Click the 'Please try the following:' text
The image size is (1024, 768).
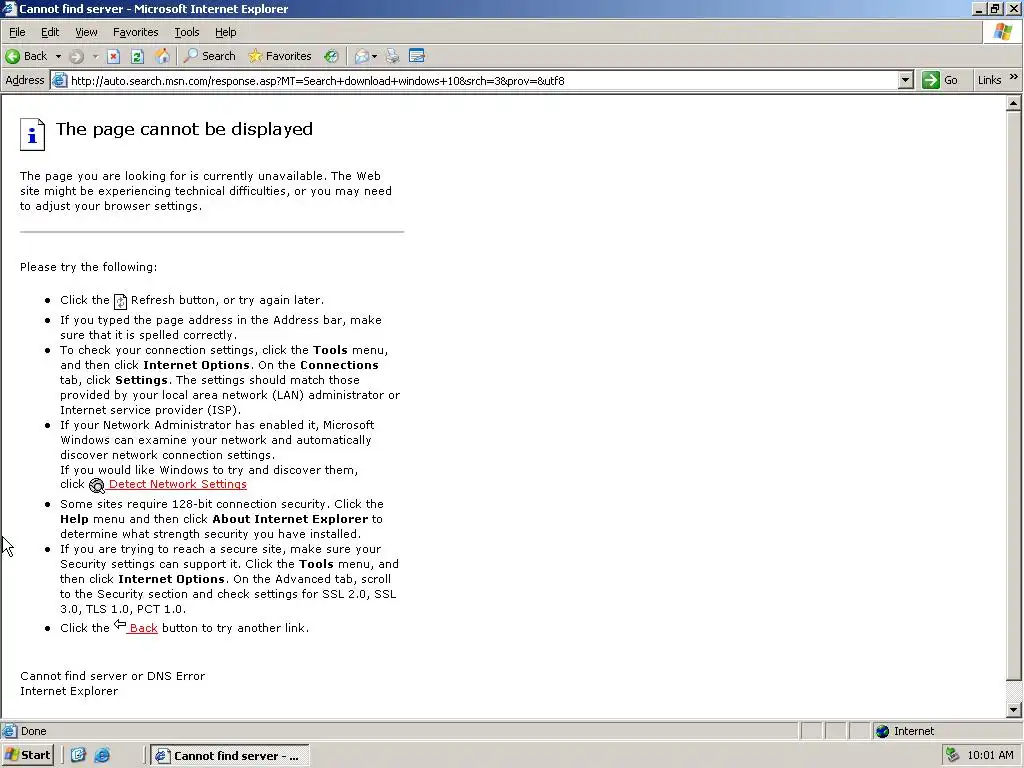pyautogui.click(x=88, y=266)
